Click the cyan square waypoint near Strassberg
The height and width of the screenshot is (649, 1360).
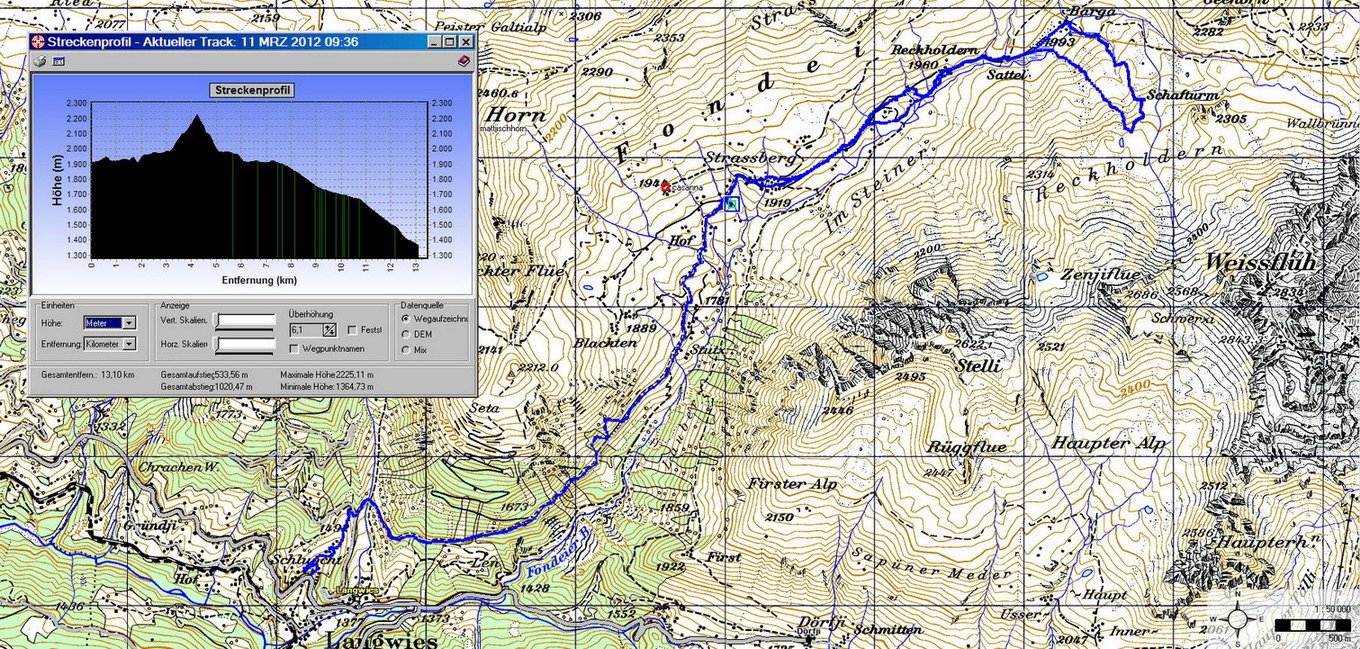tap(732, 204)
